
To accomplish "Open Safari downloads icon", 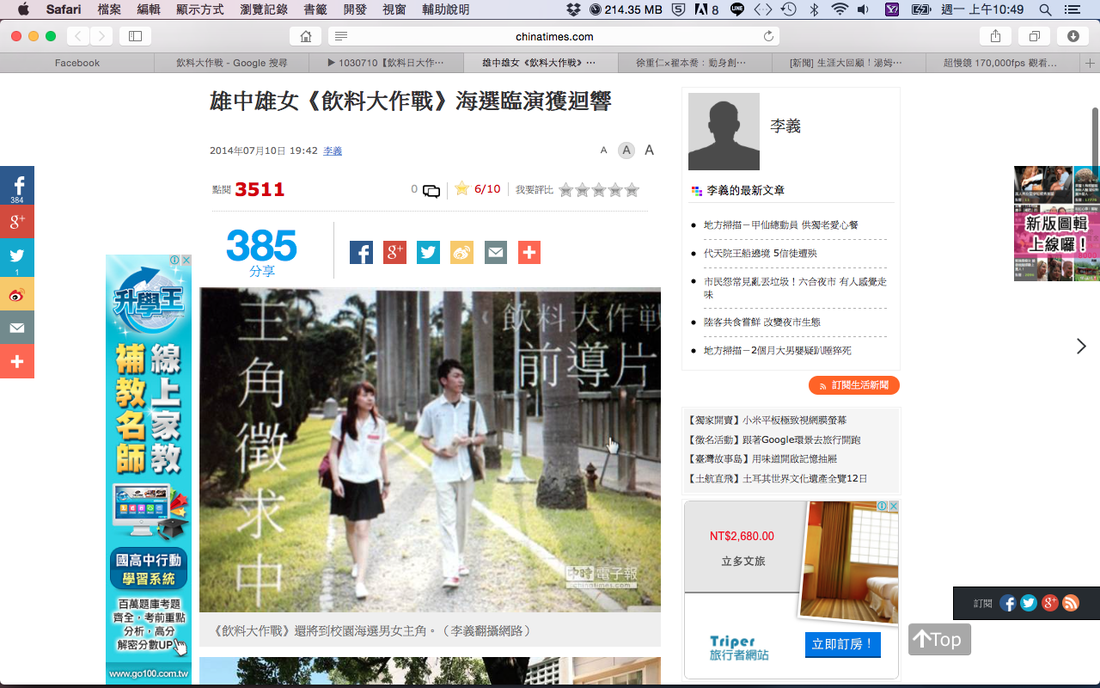I will pyautogui.click(x=1073, y=36).
